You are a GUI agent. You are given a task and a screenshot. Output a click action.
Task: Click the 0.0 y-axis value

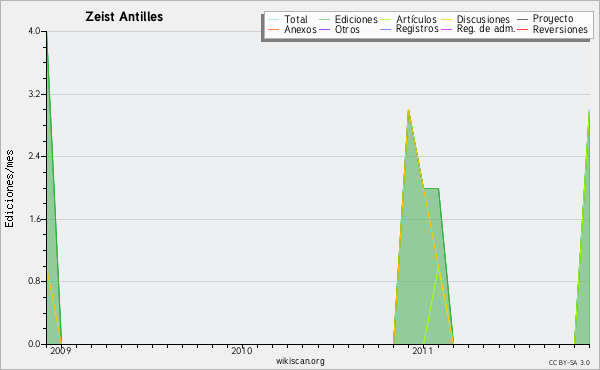coord(34,344)
